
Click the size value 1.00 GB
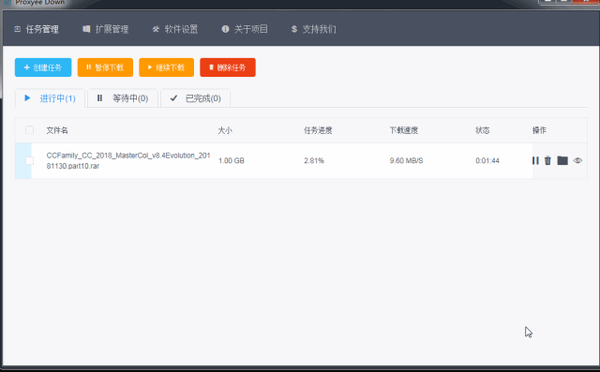pos(231,161)
